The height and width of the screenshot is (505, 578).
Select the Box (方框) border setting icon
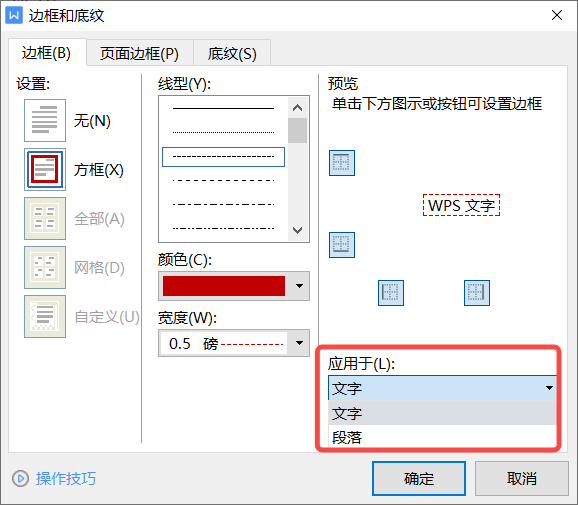click(x=45, y=170)
